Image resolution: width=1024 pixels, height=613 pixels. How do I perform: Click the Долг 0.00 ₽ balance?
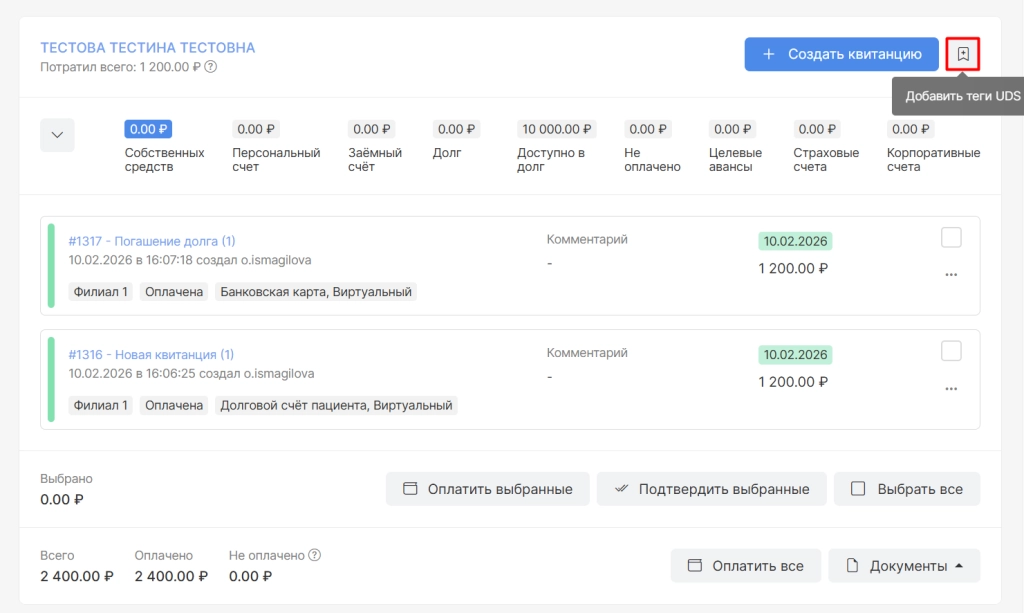click(x=456, y=129)
